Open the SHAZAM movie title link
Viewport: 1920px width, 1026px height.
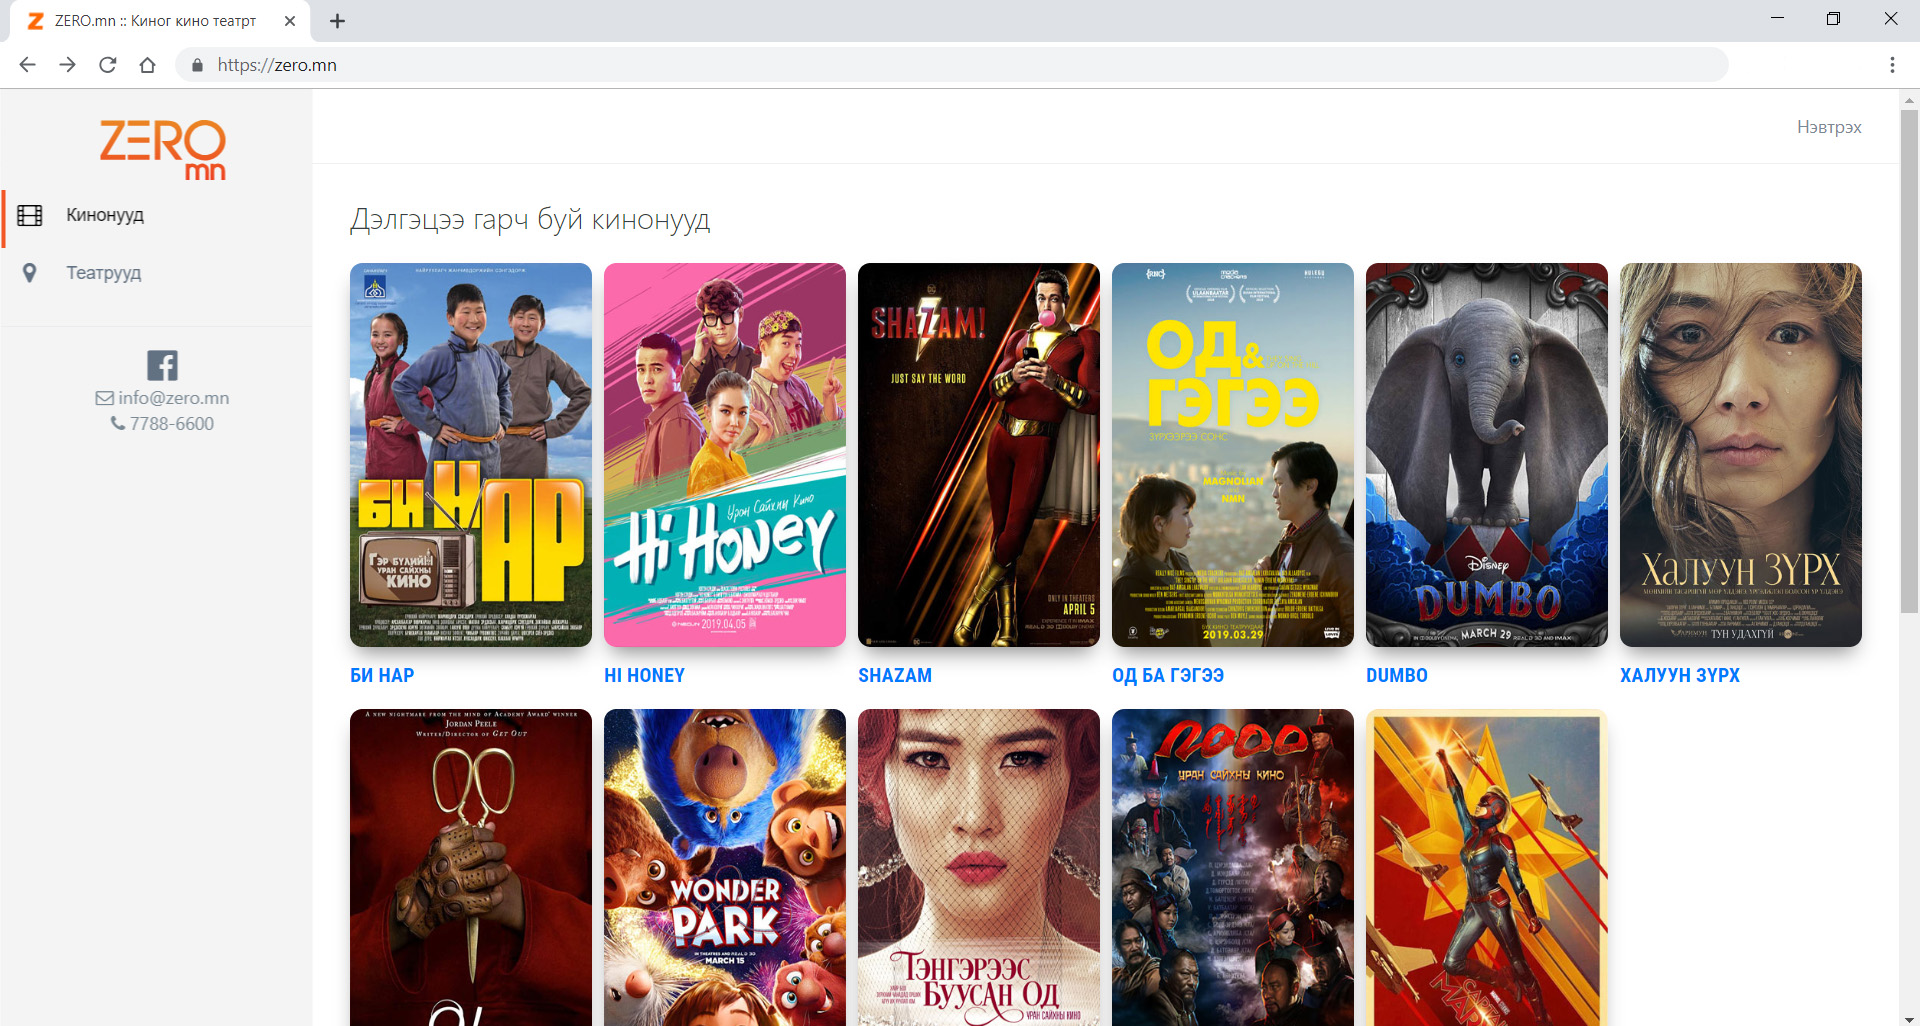[894, 675]
